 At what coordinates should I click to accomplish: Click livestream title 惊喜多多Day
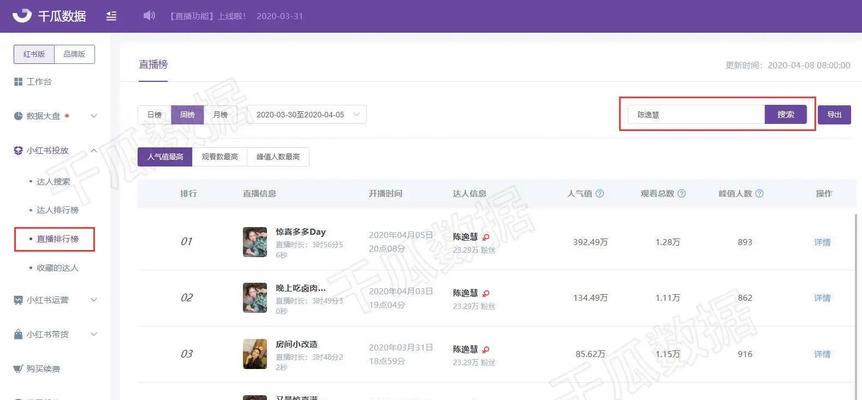point(301,232)
